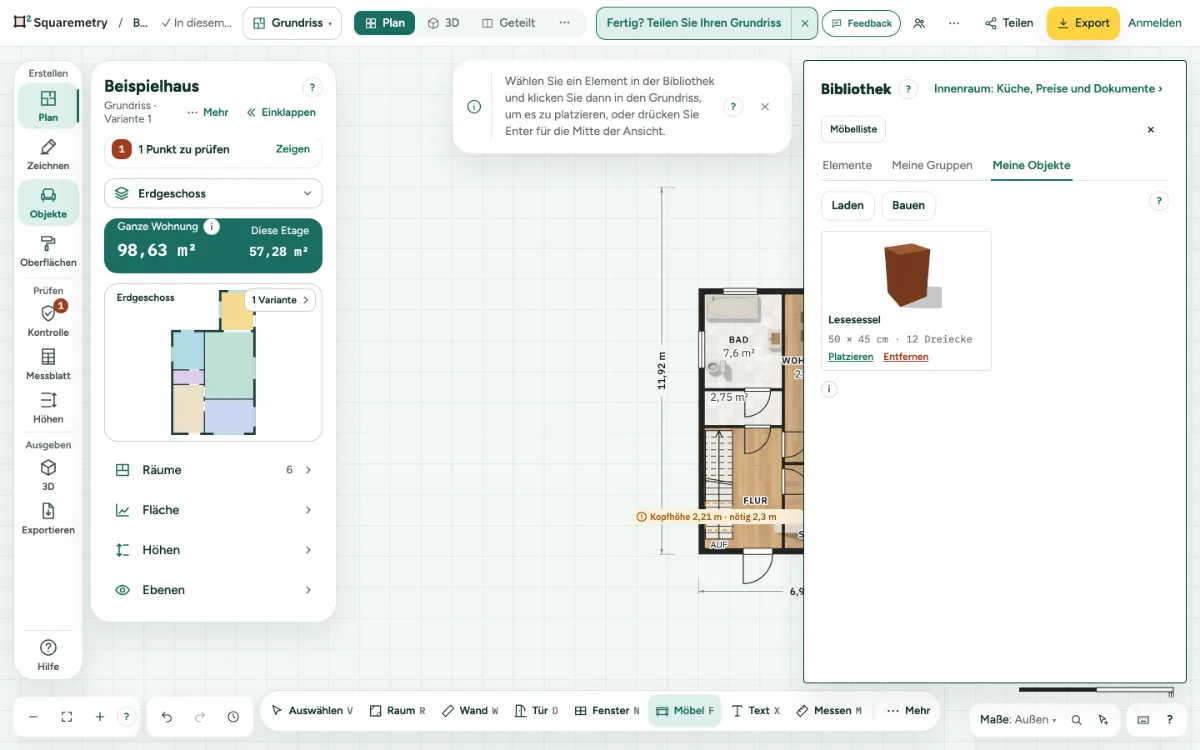This screenshot has width=1200, height=750.
Task: Open the collaborators people icon
Action: click(x=920, y=23)
